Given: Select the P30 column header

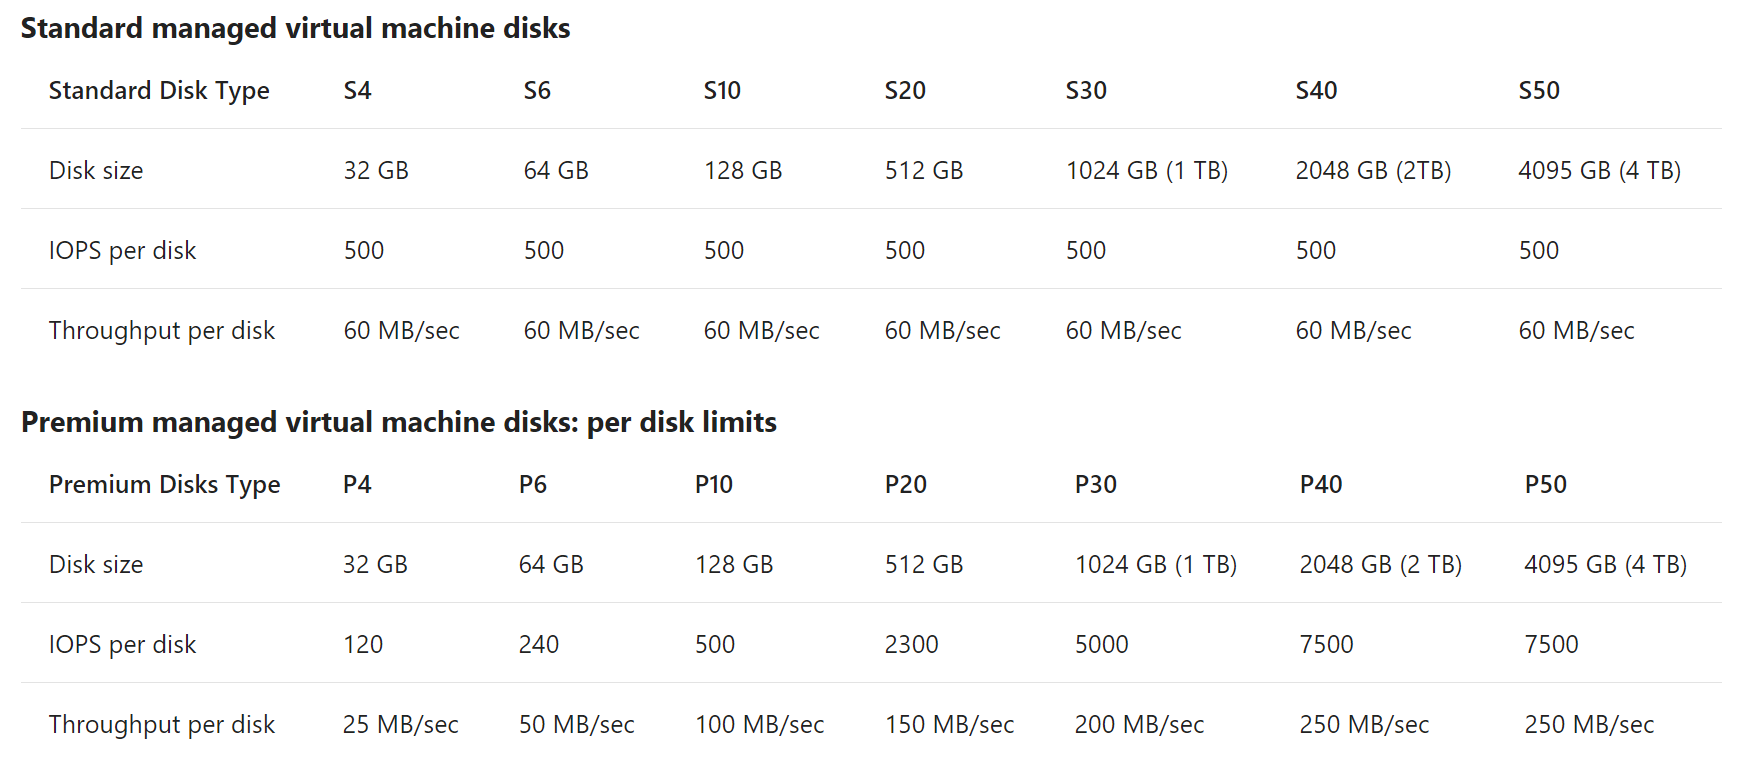Looking at the screenshot, I should [1095, 484].
